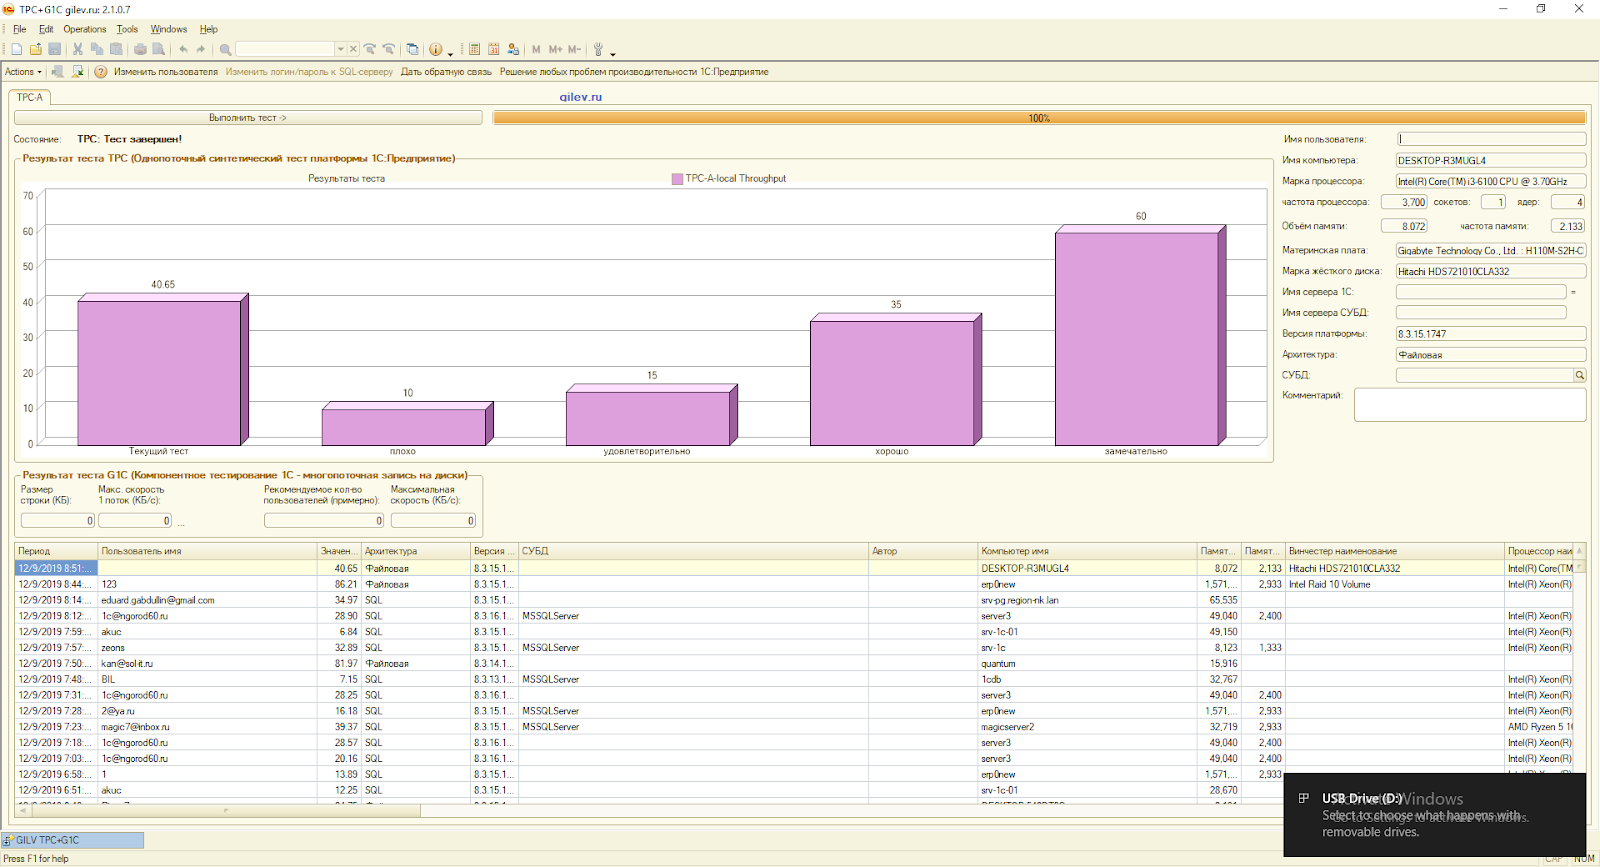Viewport: 1600px width, 867px height.
Task: Open the gilev.ru link
Action: coord(581,97)
